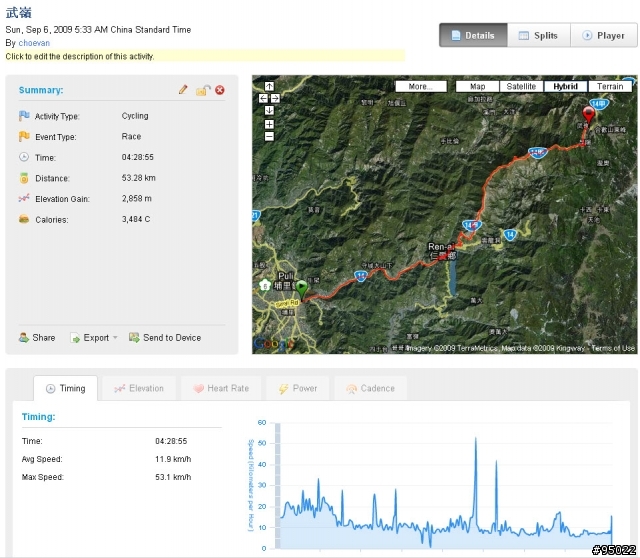Open the choevan user profile link
Image resolution: width=640 pixels, height=558 pixels.
[34, 43]
